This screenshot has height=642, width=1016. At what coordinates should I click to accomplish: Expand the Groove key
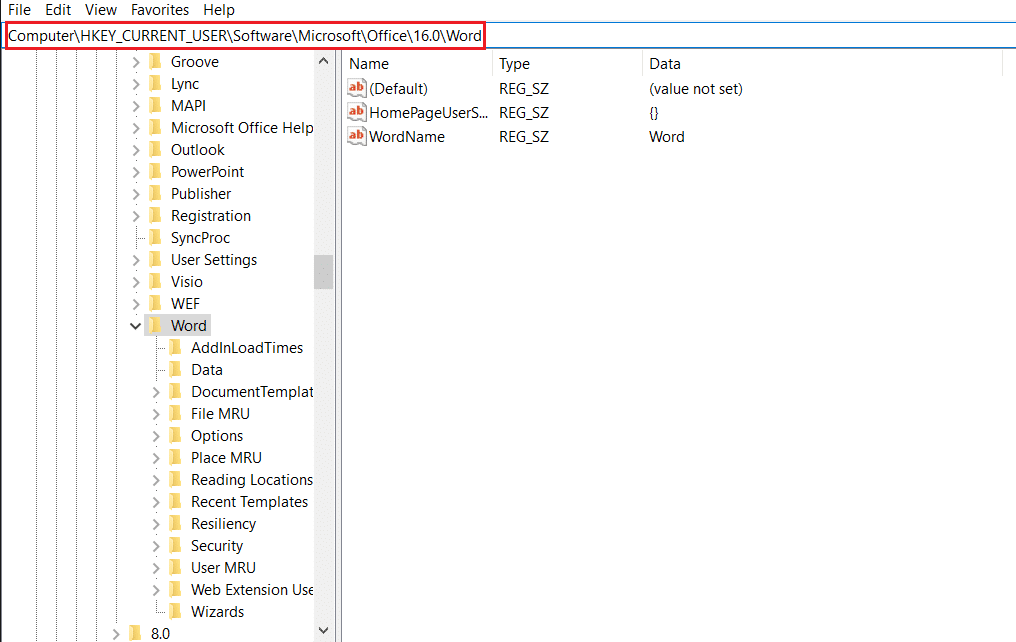pyautogui.click(x=135, y=62)
